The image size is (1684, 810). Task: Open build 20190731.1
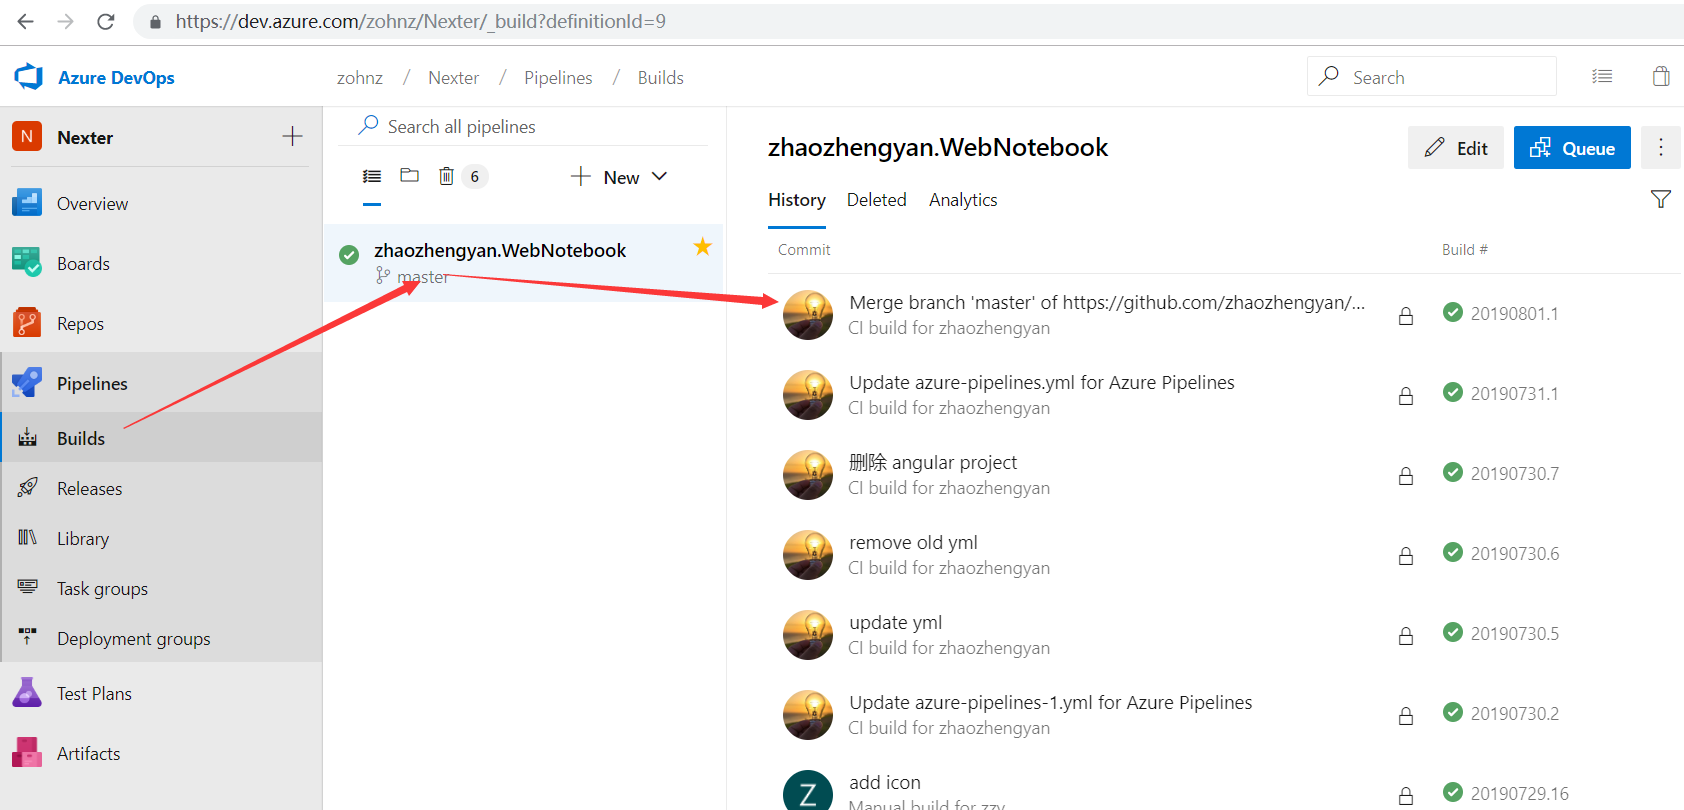pos(1514,394)
